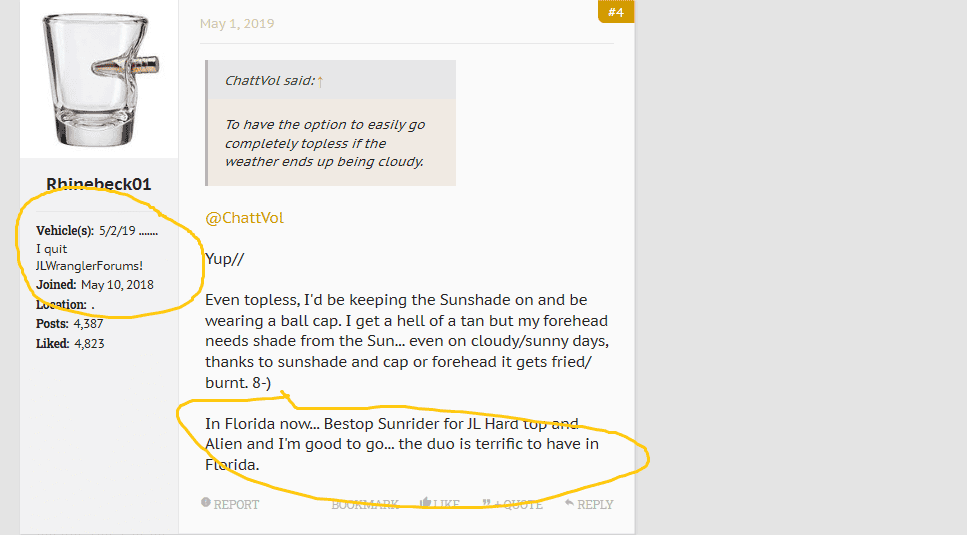Click the 'Yup//' text line
Viewport: 967px width, 535px height.
[224, 259]
